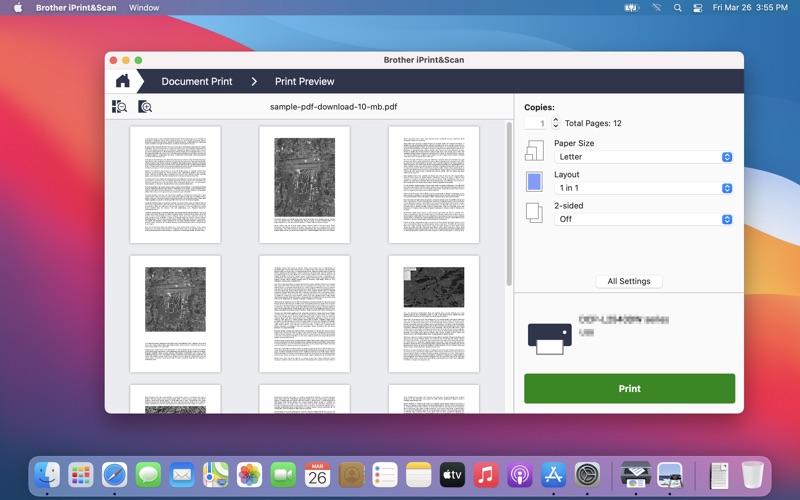Click the green Print button

[x=630, y=388]
